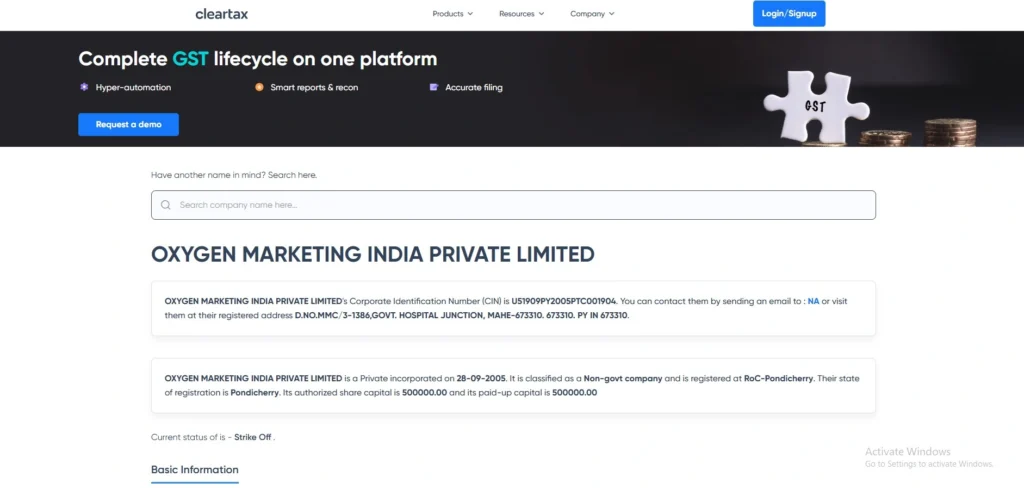Select incorporation date 28-09-2005
This screenshot has width=1024, height=489.
point(480,379)
